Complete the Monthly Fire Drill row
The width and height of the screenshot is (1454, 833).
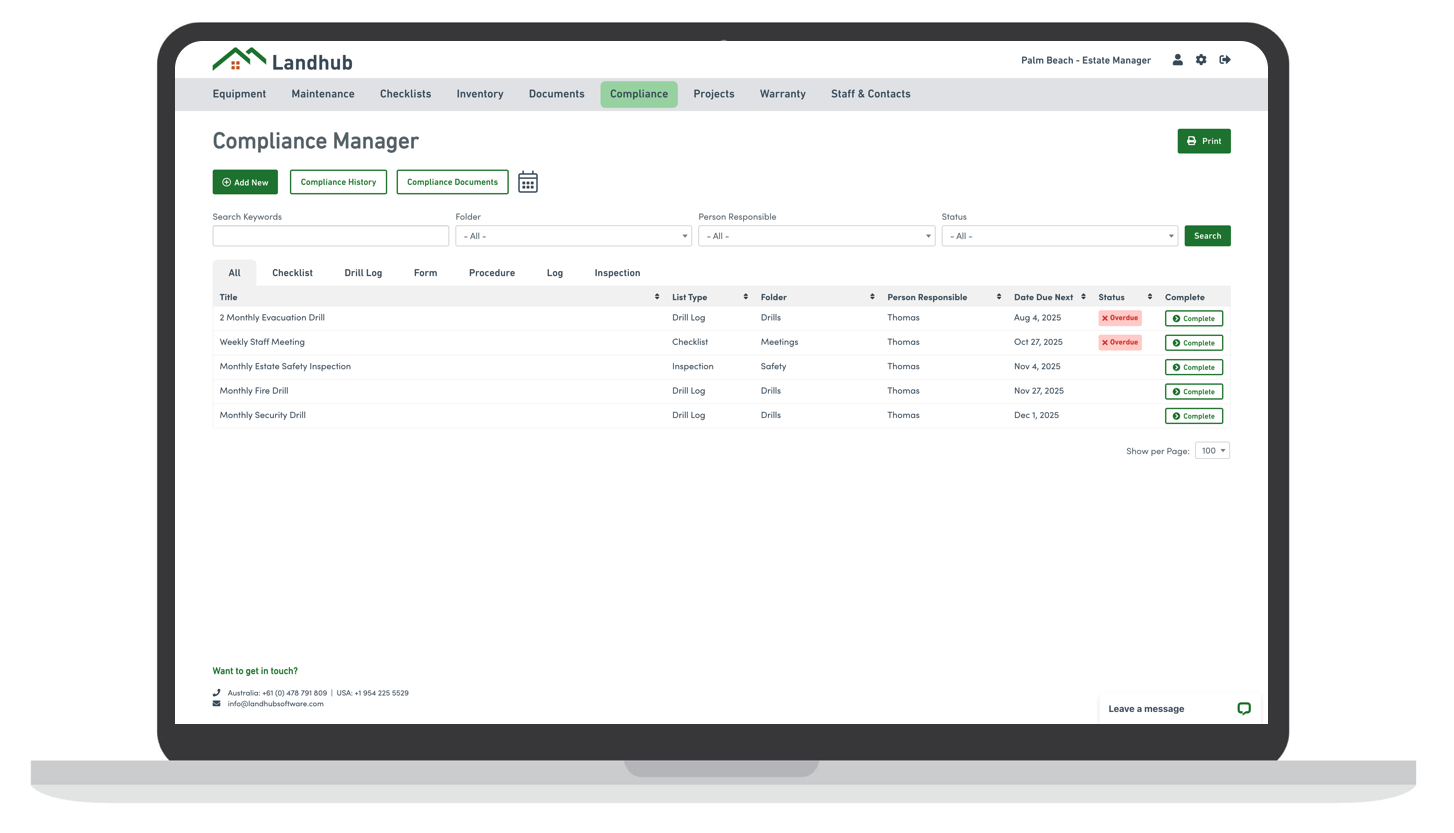(1193, 392)
